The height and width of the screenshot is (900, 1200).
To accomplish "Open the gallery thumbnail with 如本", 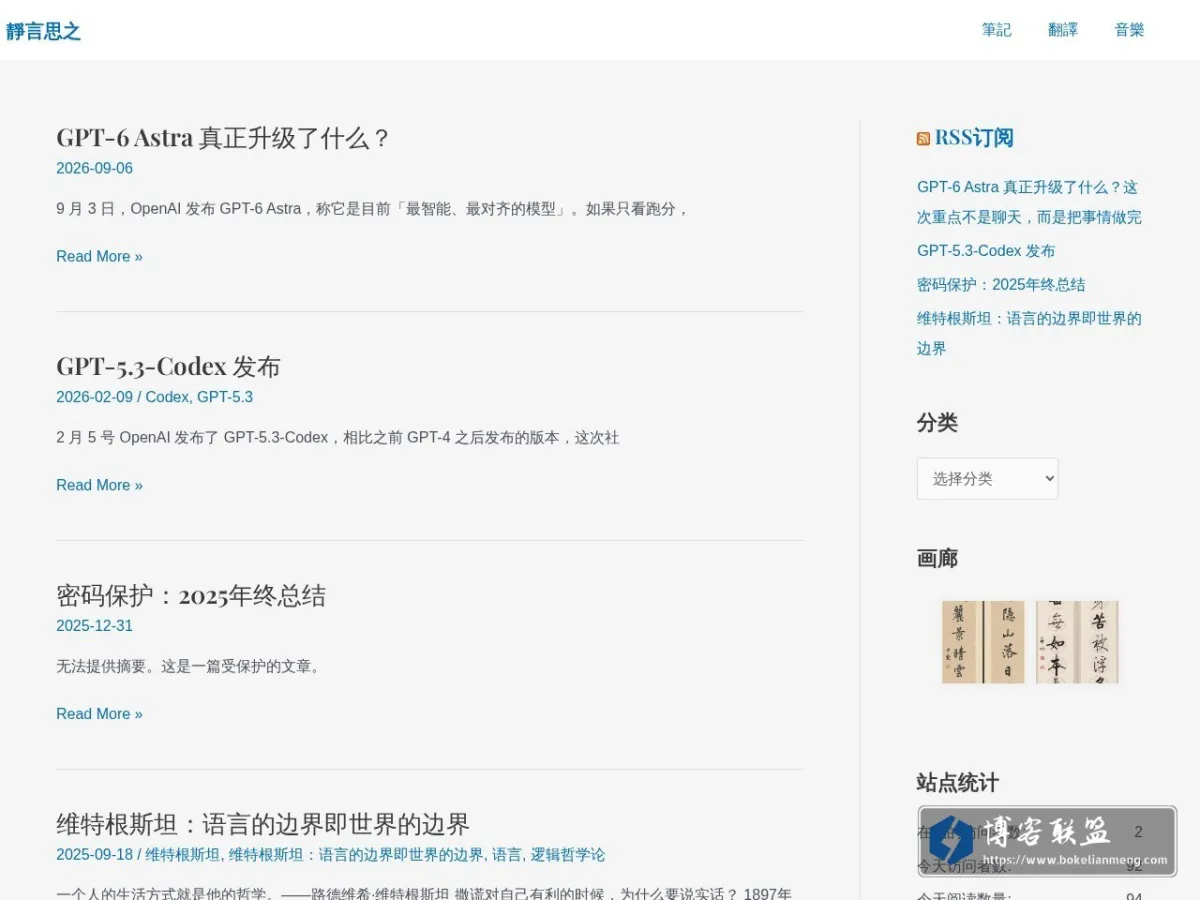I will coord(1077,642).
